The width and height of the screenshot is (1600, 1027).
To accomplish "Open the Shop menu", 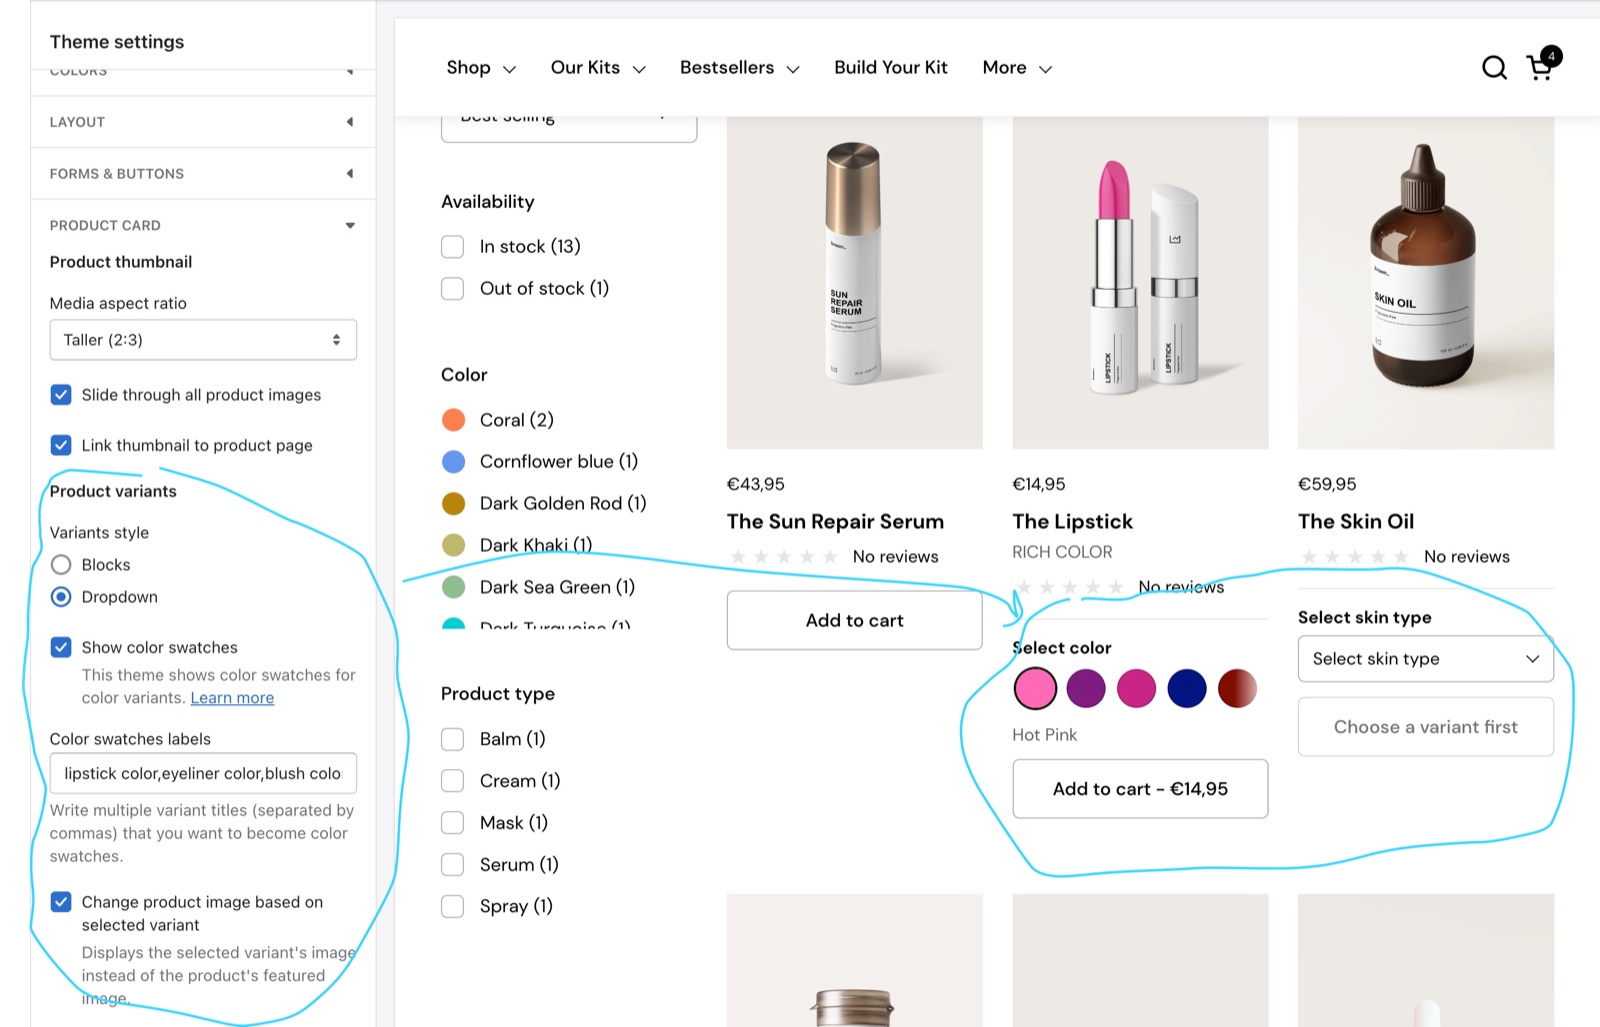I will coord(481,68).
